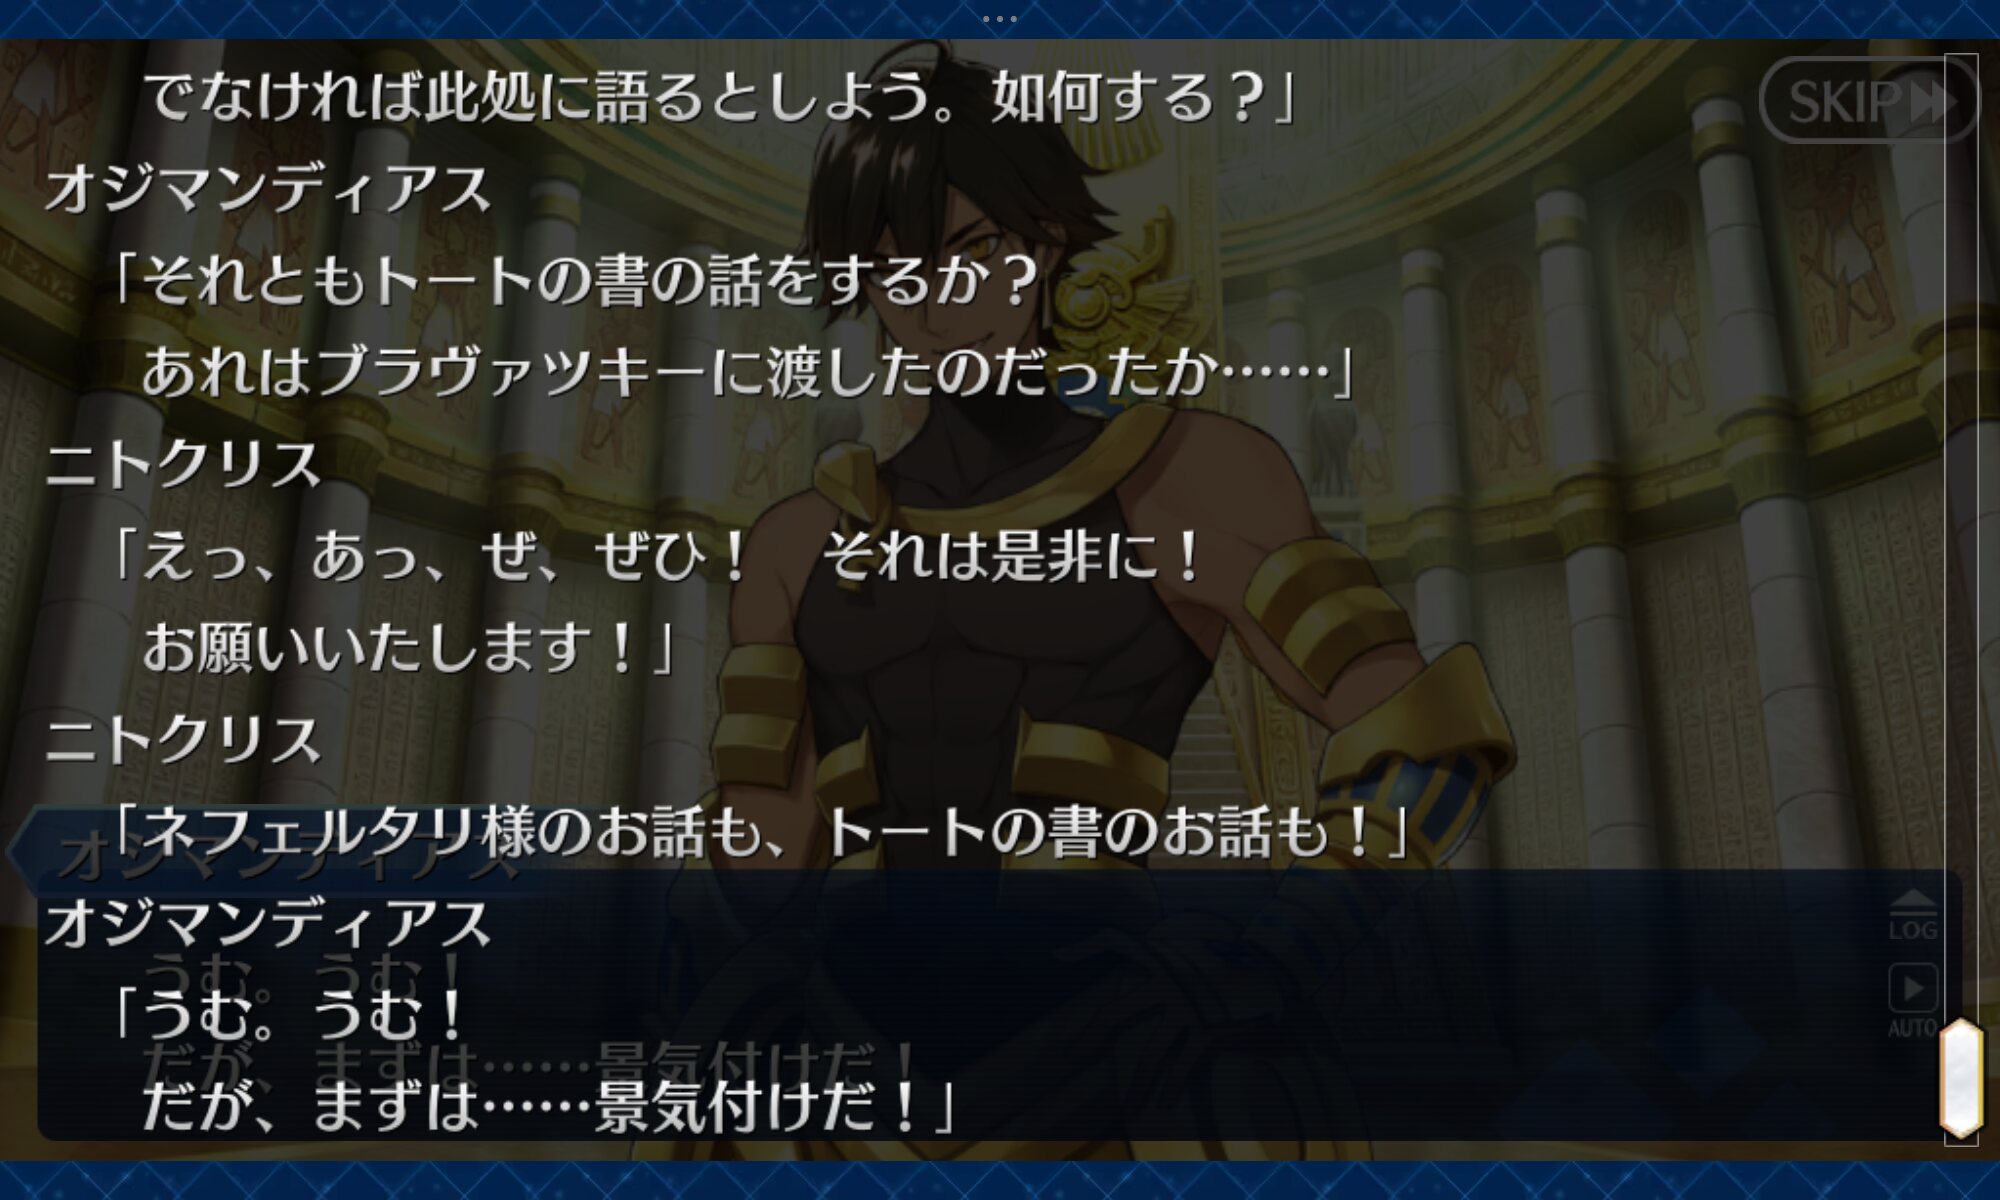Click the line お願いいたします！
Screen dimensions: 2000x1200
(x=408, y=647)
